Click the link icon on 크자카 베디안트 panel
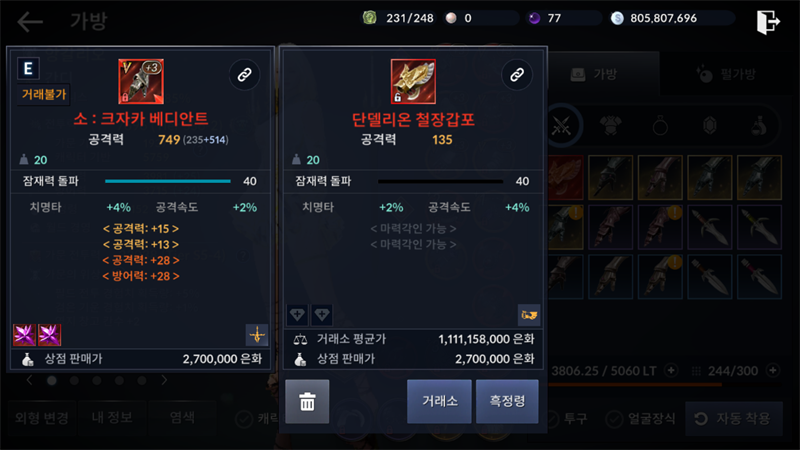 pyautogui.click(x=244, y=75)
